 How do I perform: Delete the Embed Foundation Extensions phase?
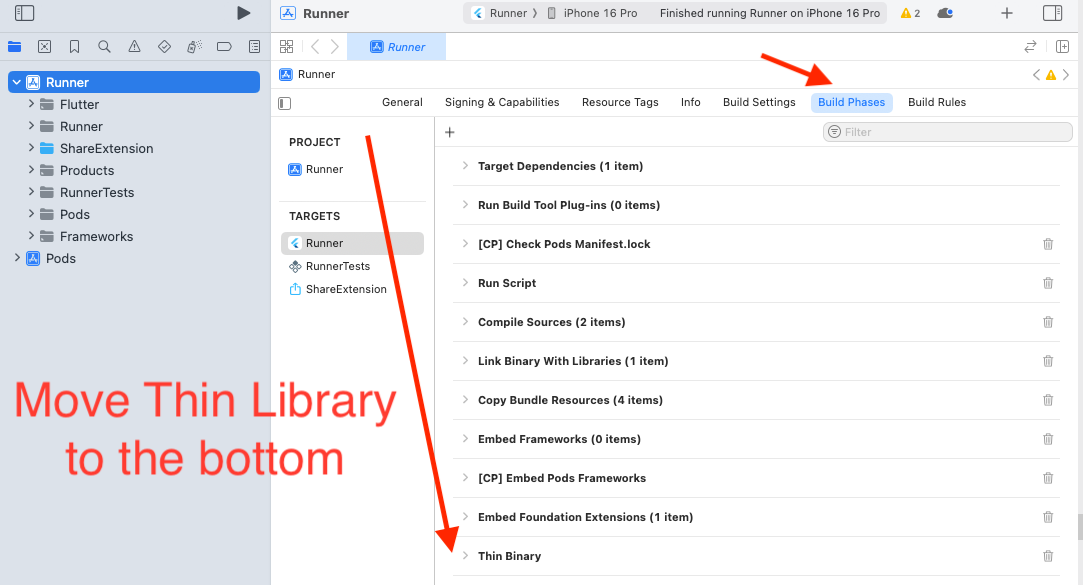(1048, 517)
